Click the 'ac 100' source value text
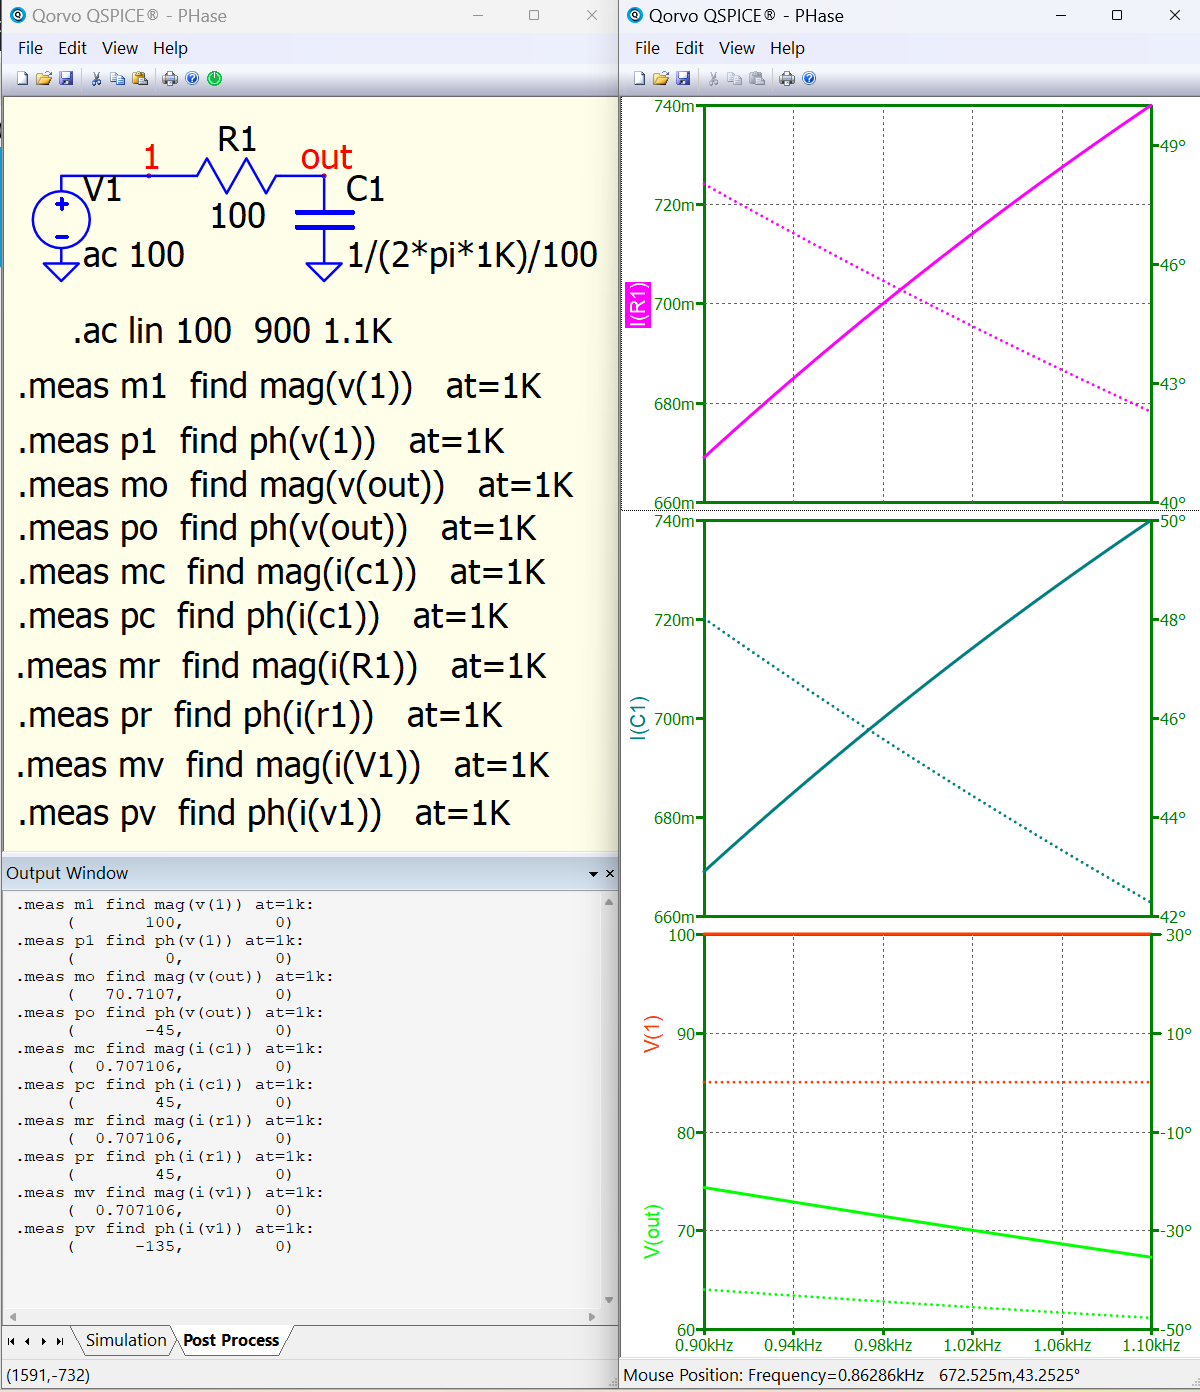Viewport: 1200px width, 1392px height. 134,255
